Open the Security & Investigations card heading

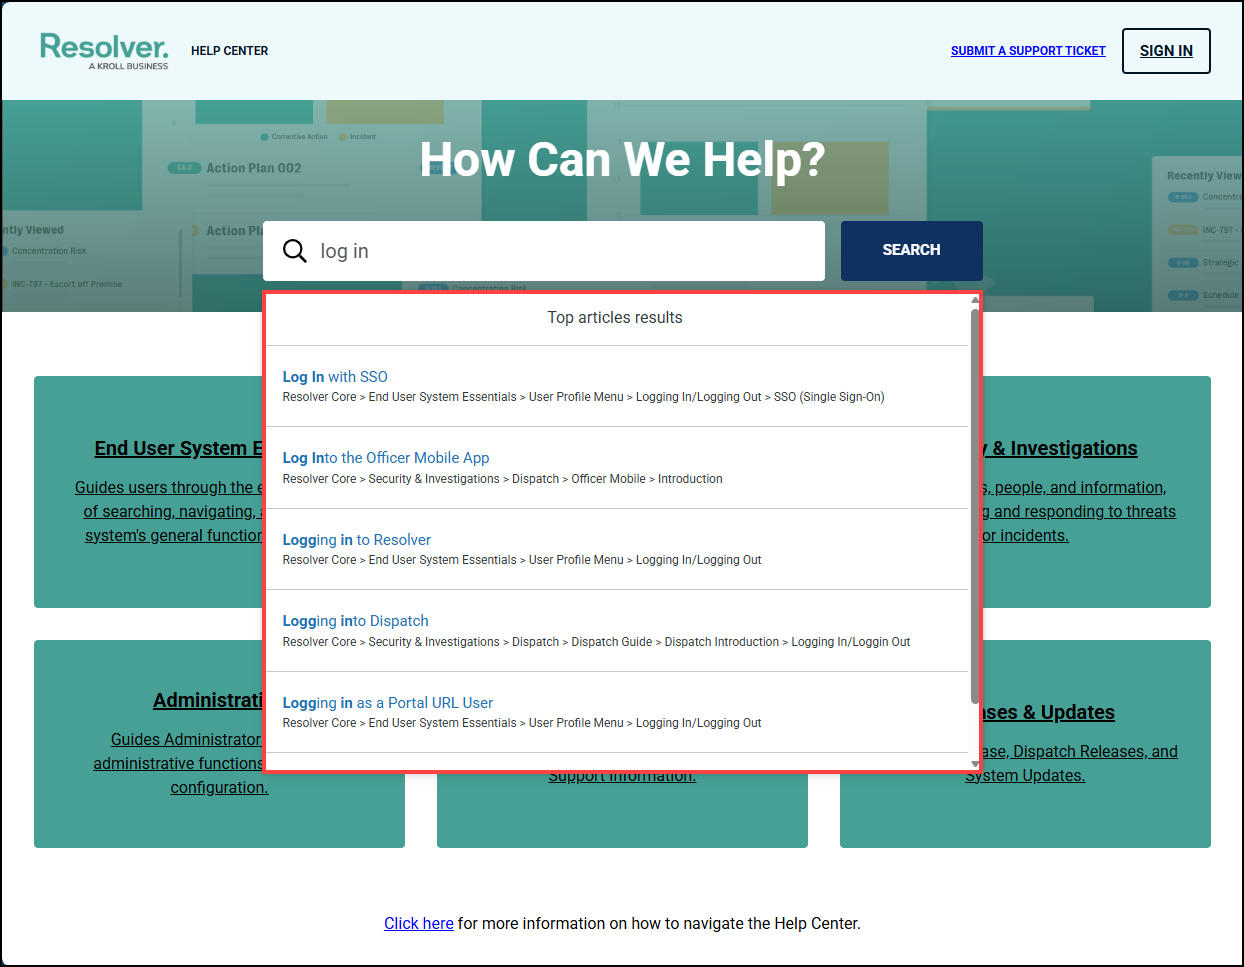click(x=1060, y=448)
